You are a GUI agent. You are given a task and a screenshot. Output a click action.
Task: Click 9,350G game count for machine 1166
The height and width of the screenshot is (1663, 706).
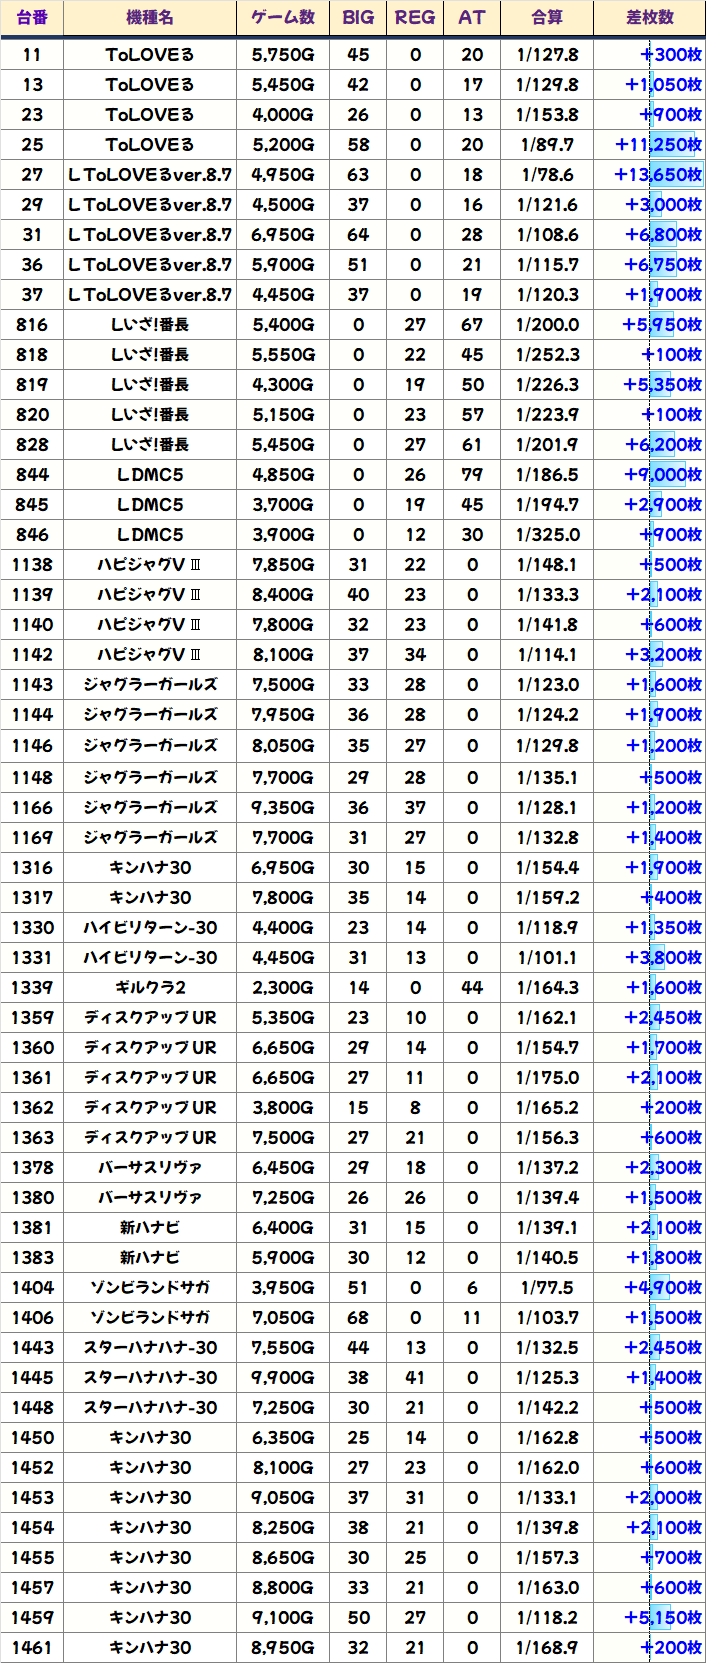click(283, 807)
